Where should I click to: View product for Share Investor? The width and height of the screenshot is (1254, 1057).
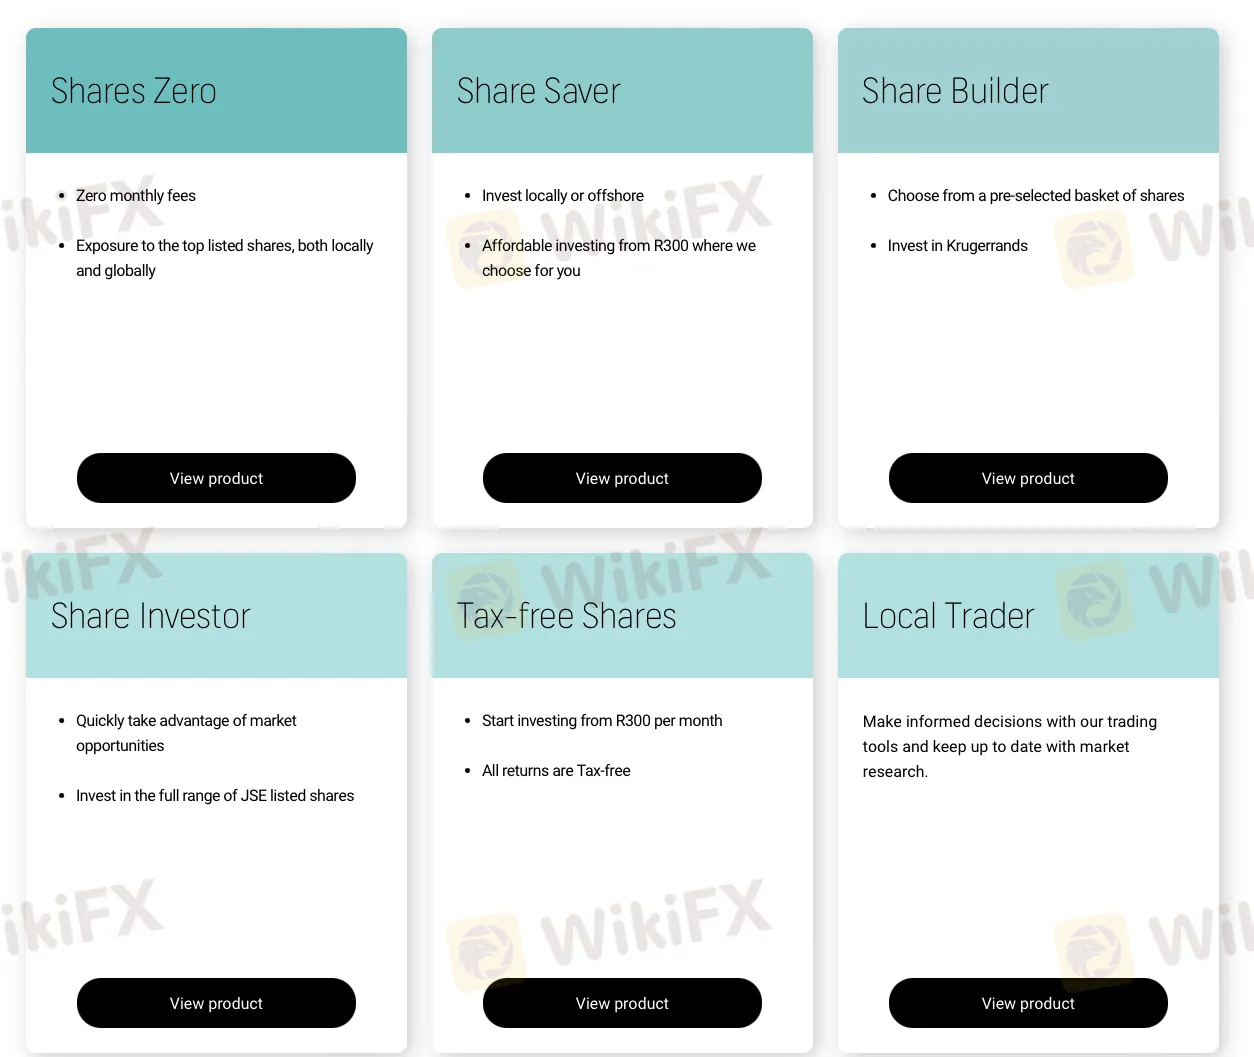coord(216,1003)
